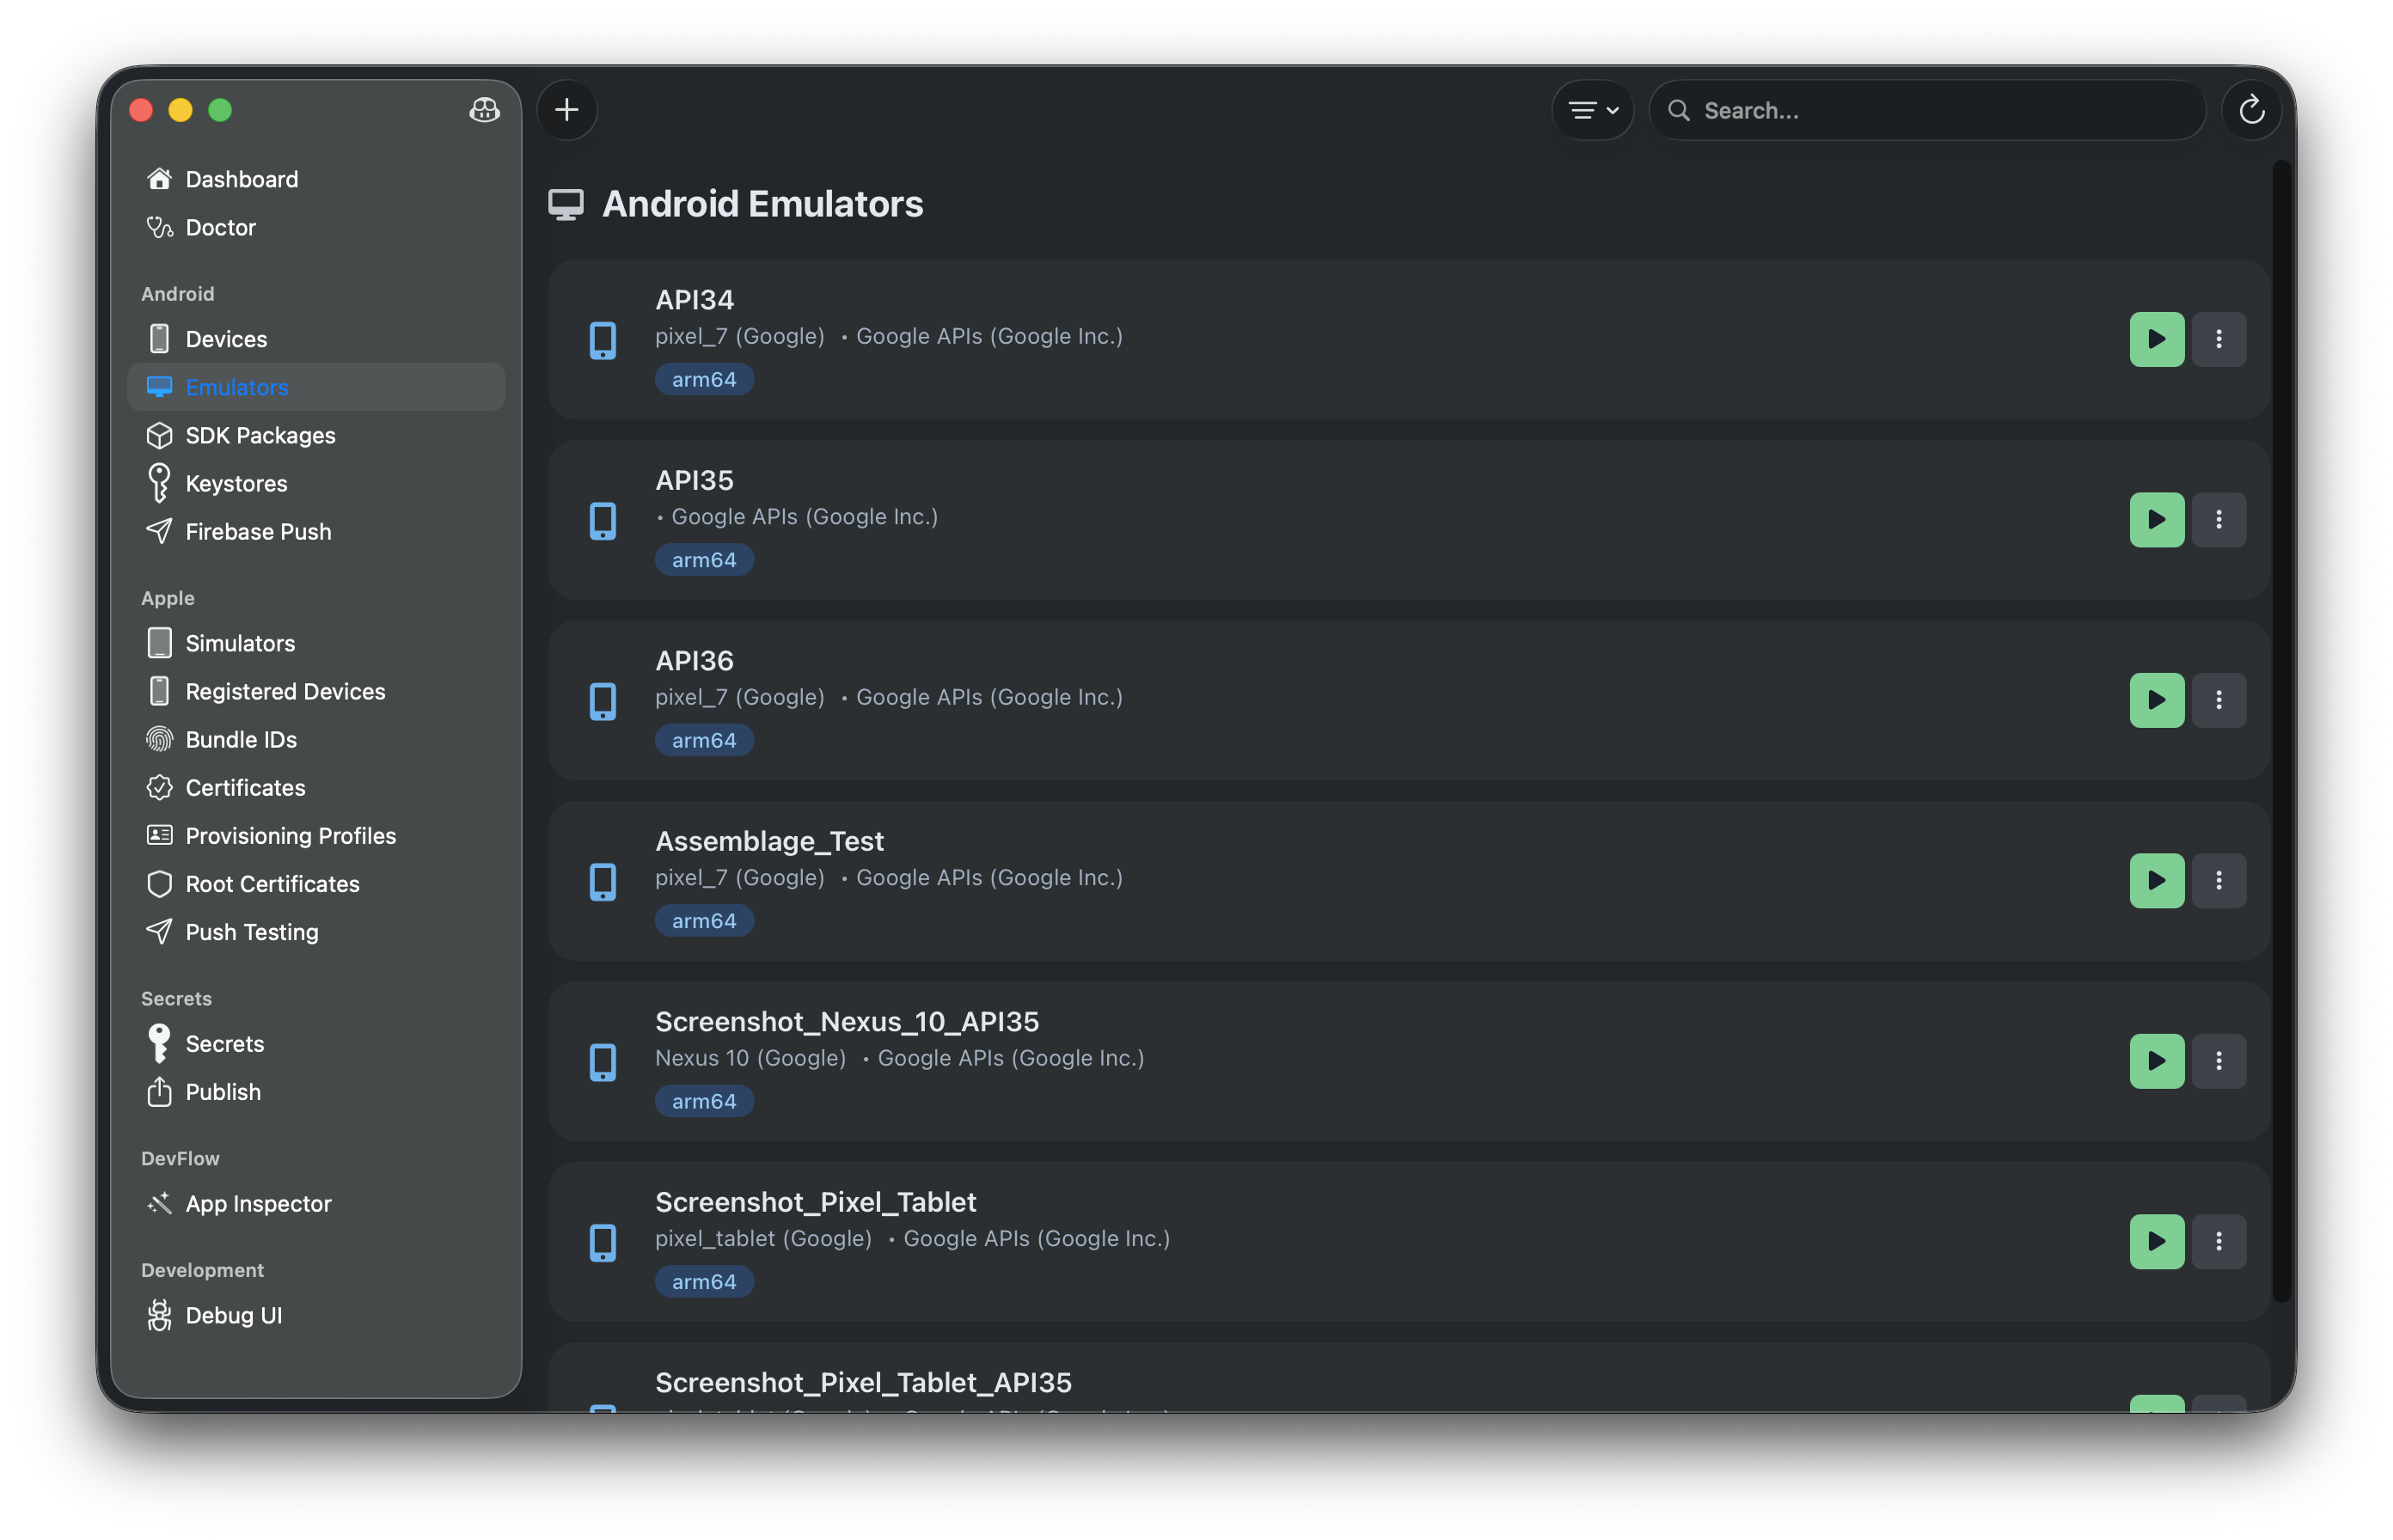Click Publish in the Secrets group
The width and height of the screenshot is (2393, 1540).
[x=222, y=1092]
